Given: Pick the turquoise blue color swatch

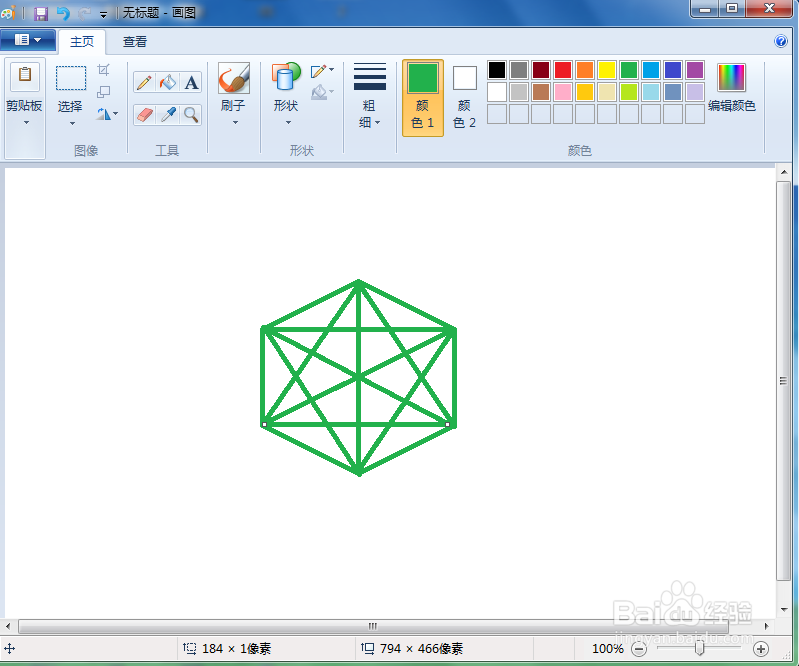Looking at the screenshot, I should coord(651,70).
